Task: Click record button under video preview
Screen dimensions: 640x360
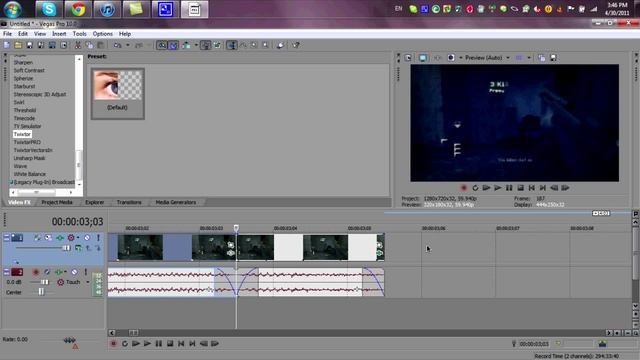Action: point(464,188)
